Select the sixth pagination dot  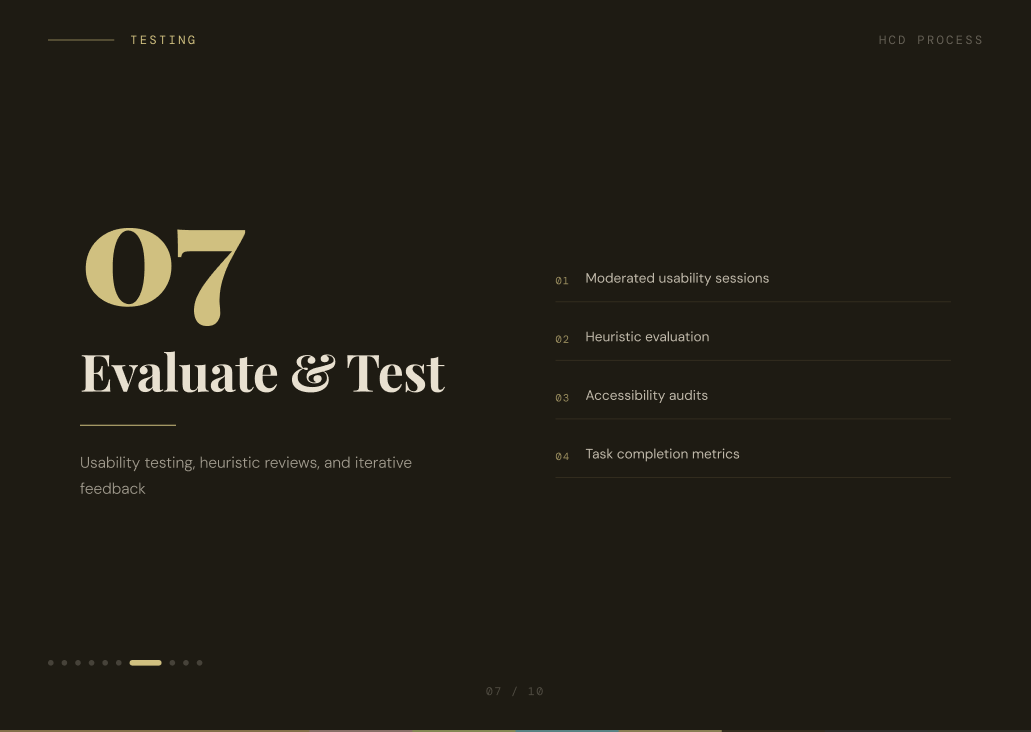click(119, 663)
